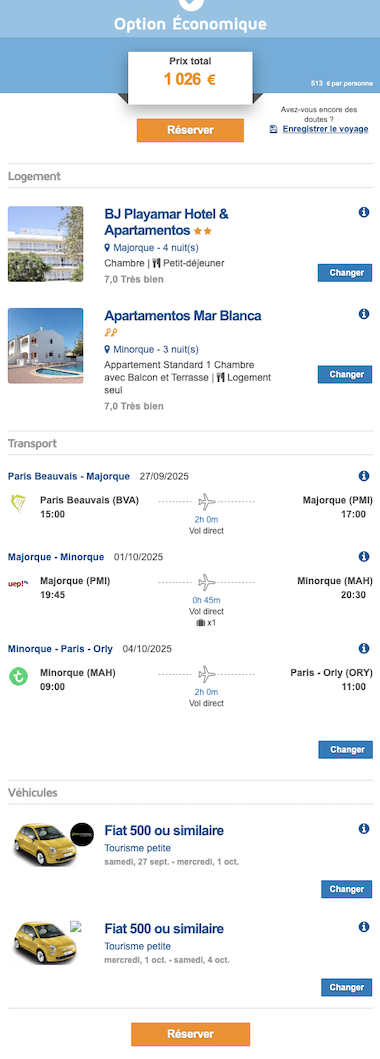Change the Apartamentos Mar Blanca accommodation
This screenshot has width=380, height=1059.
coord(345,374)
